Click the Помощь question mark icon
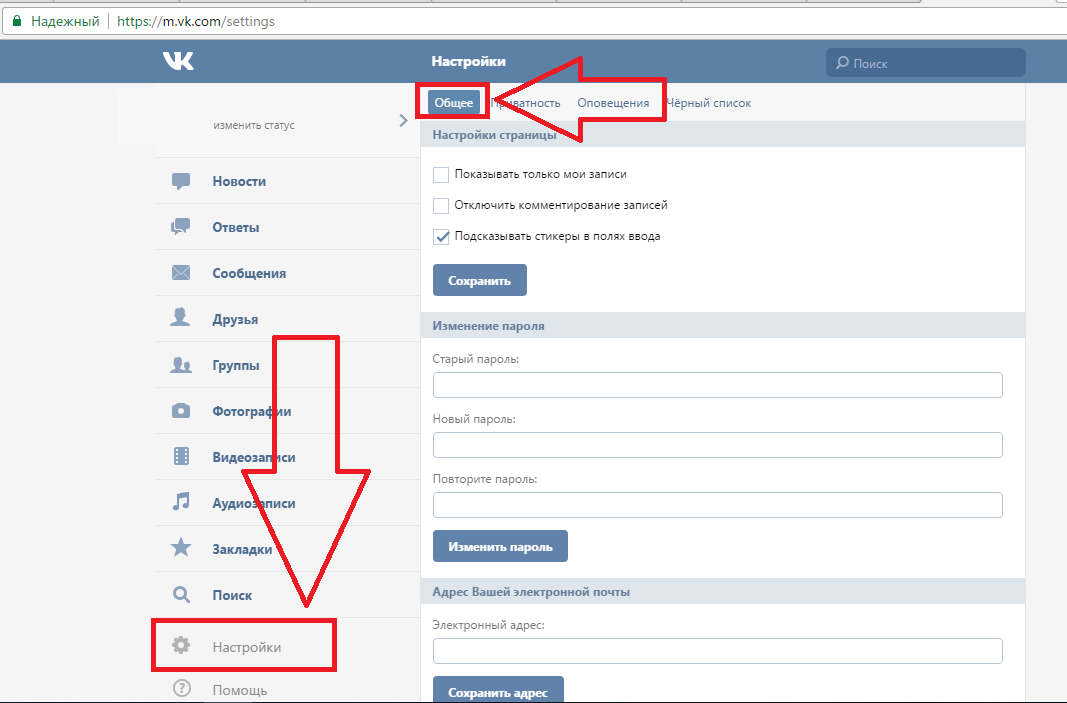Screen dimensions: 1067x703 (x=182, y=689)
